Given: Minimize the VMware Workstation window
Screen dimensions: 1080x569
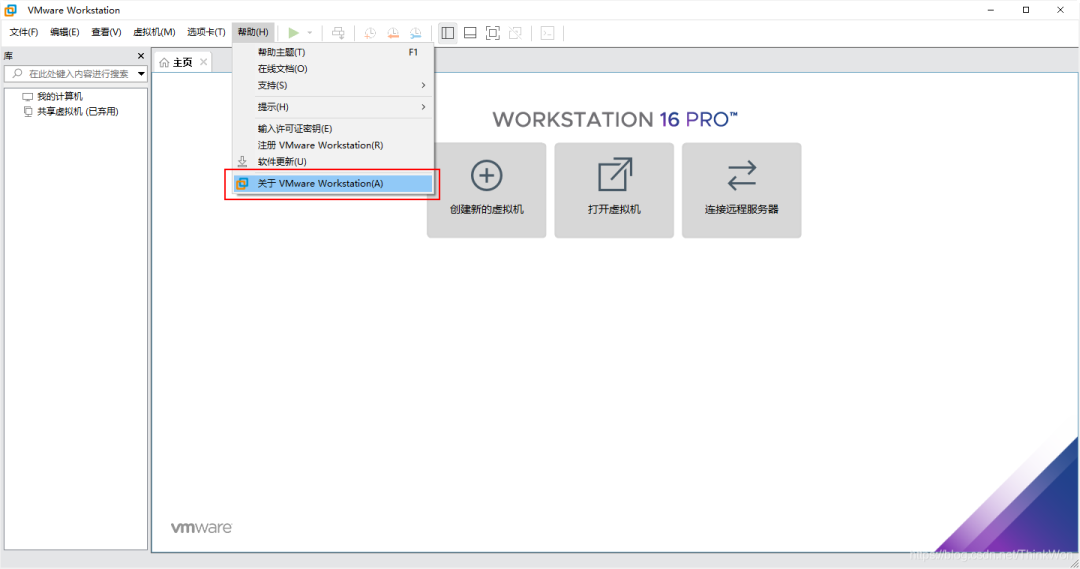Looking at the screenshot, I should (990, 10).
